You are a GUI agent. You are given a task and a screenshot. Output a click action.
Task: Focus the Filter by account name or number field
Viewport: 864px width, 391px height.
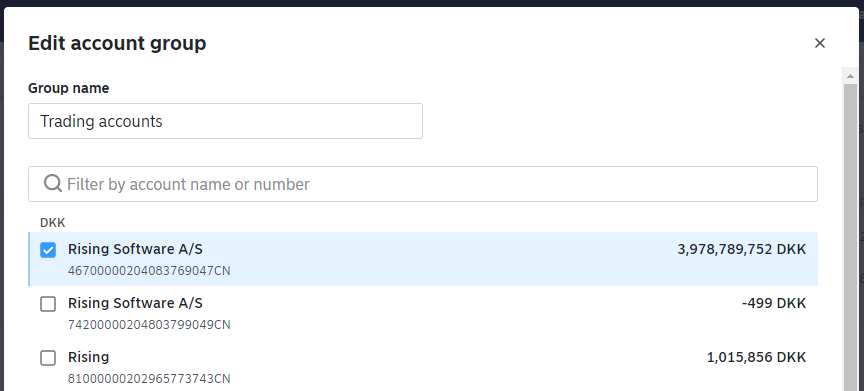coord(423,184)
